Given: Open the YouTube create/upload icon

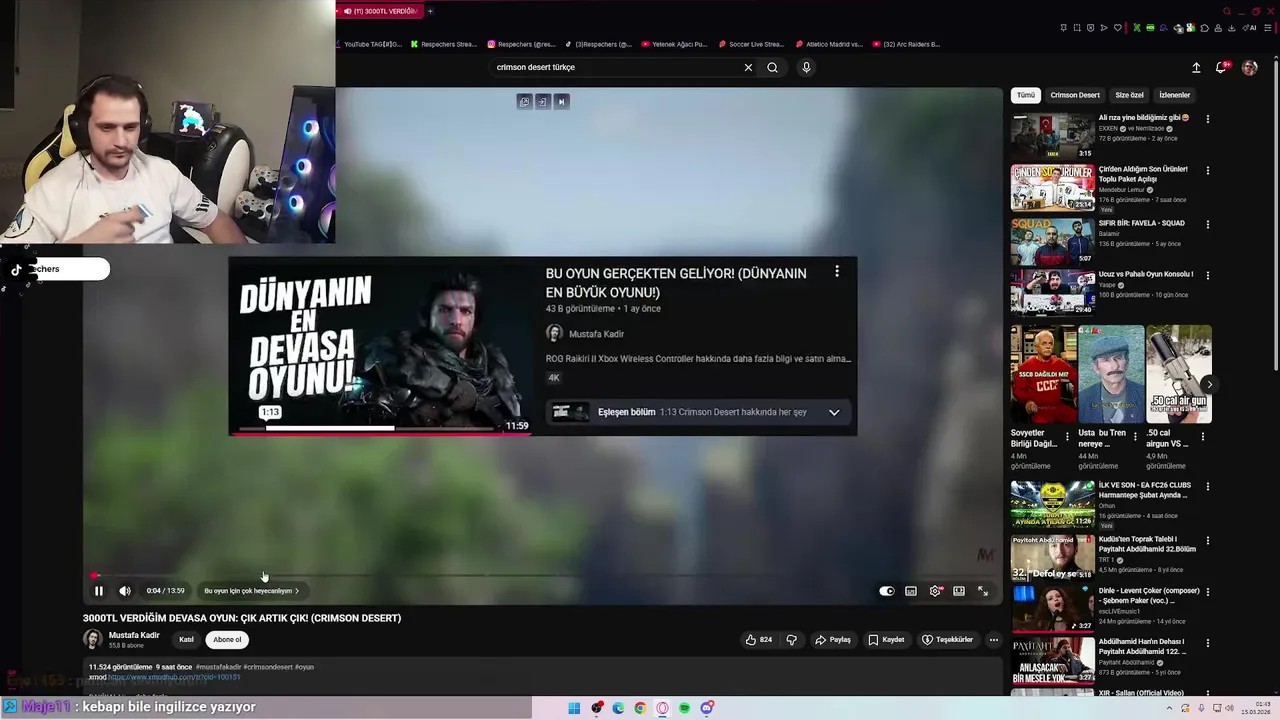Looking at the screenshot, I should click(x=1196, y=67).
